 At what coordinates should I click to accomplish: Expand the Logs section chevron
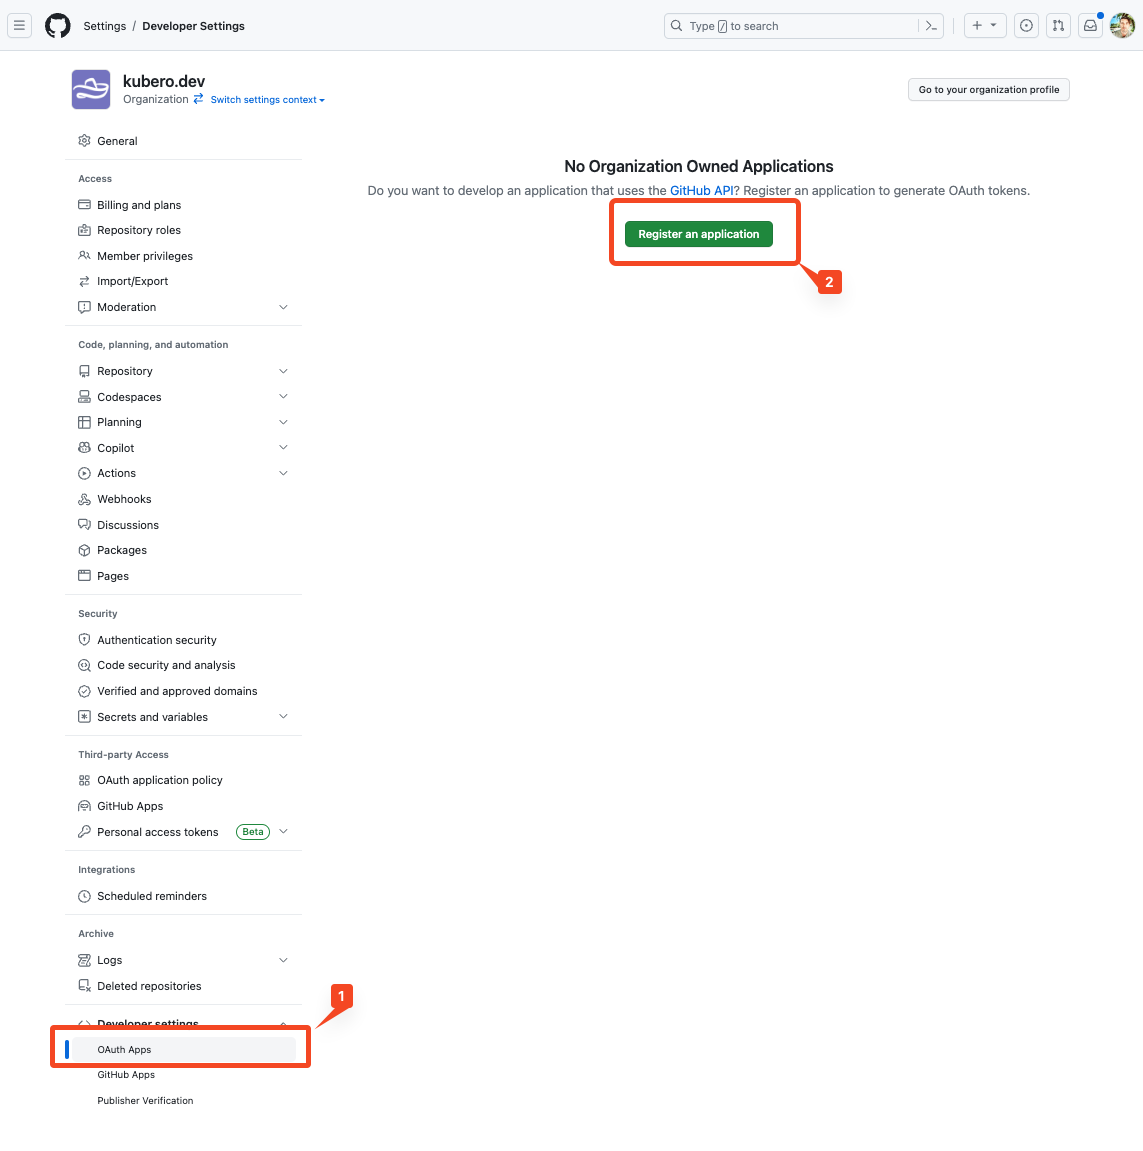coord(283,959)
